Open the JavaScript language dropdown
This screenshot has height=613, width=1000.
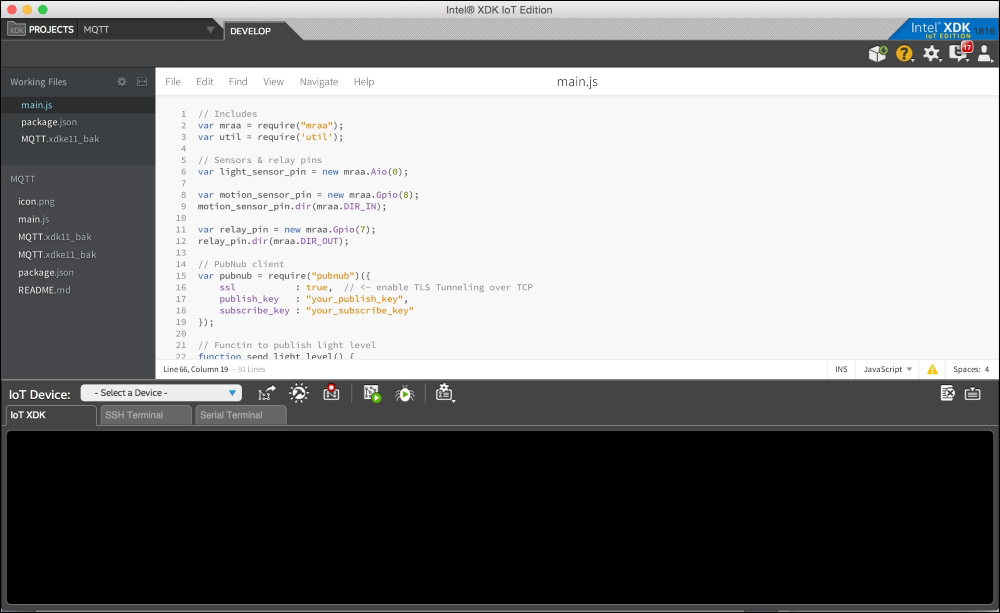[887, 369]
